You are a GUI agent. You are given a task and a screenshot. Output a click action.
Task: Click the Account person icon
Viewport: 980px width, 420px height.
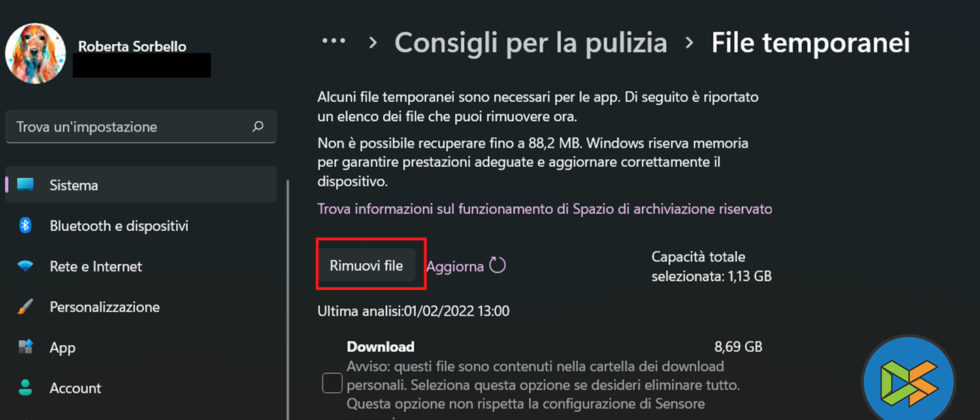click(26, 388)
